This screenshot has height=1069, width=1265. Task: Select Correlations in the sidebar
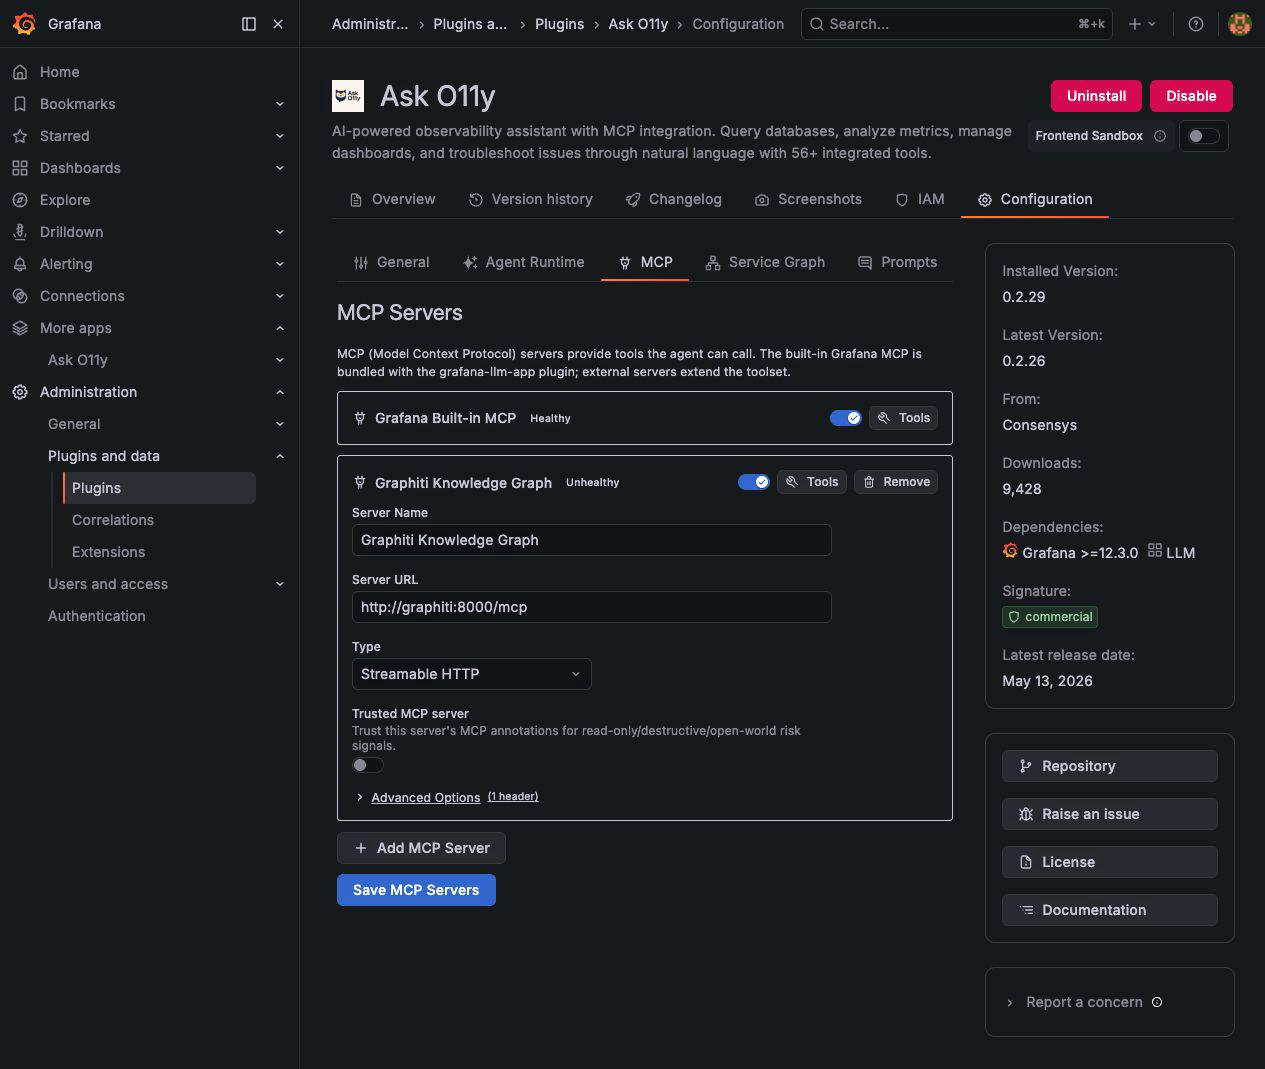tap(113, 520)
